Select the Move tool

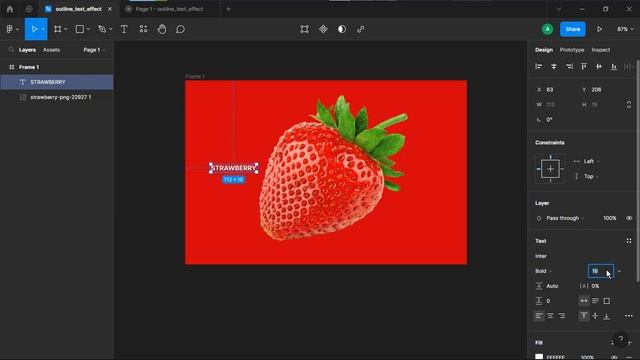click(33, 29)
